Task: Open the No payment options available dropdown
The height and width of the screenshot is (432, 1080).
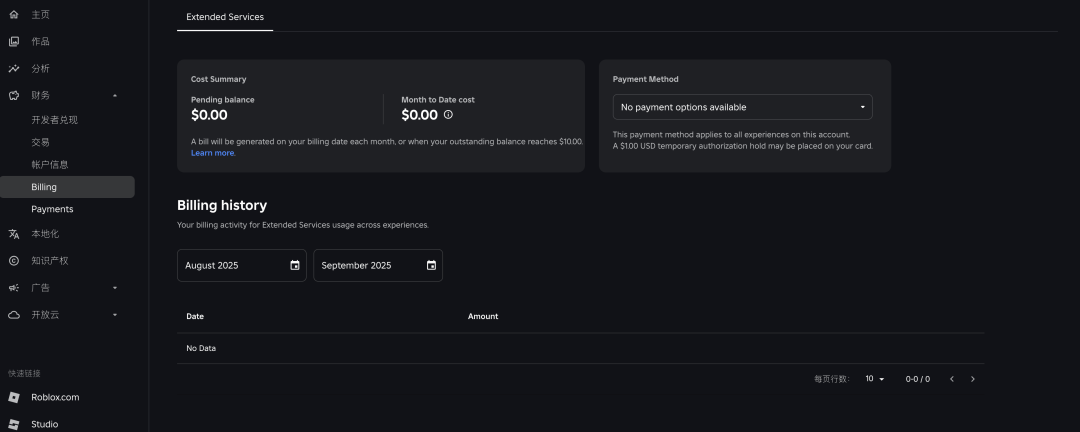Action: pos(742,107)
